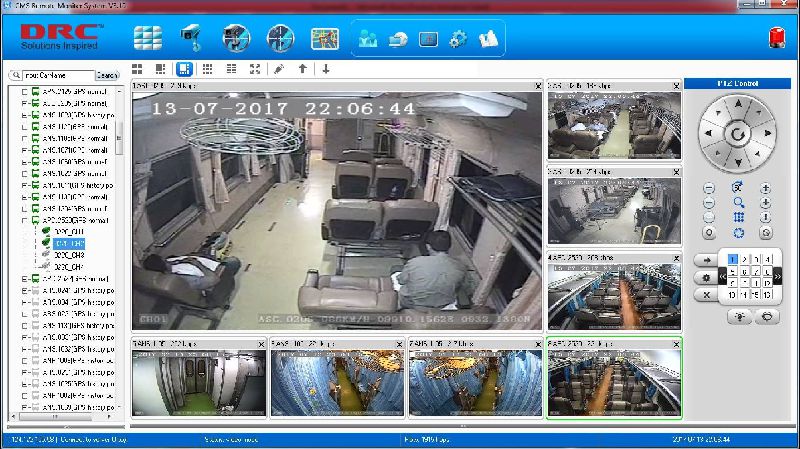Select channel CH4 in the device tree
Screen dimensions: 800x449
click(69, 267)
